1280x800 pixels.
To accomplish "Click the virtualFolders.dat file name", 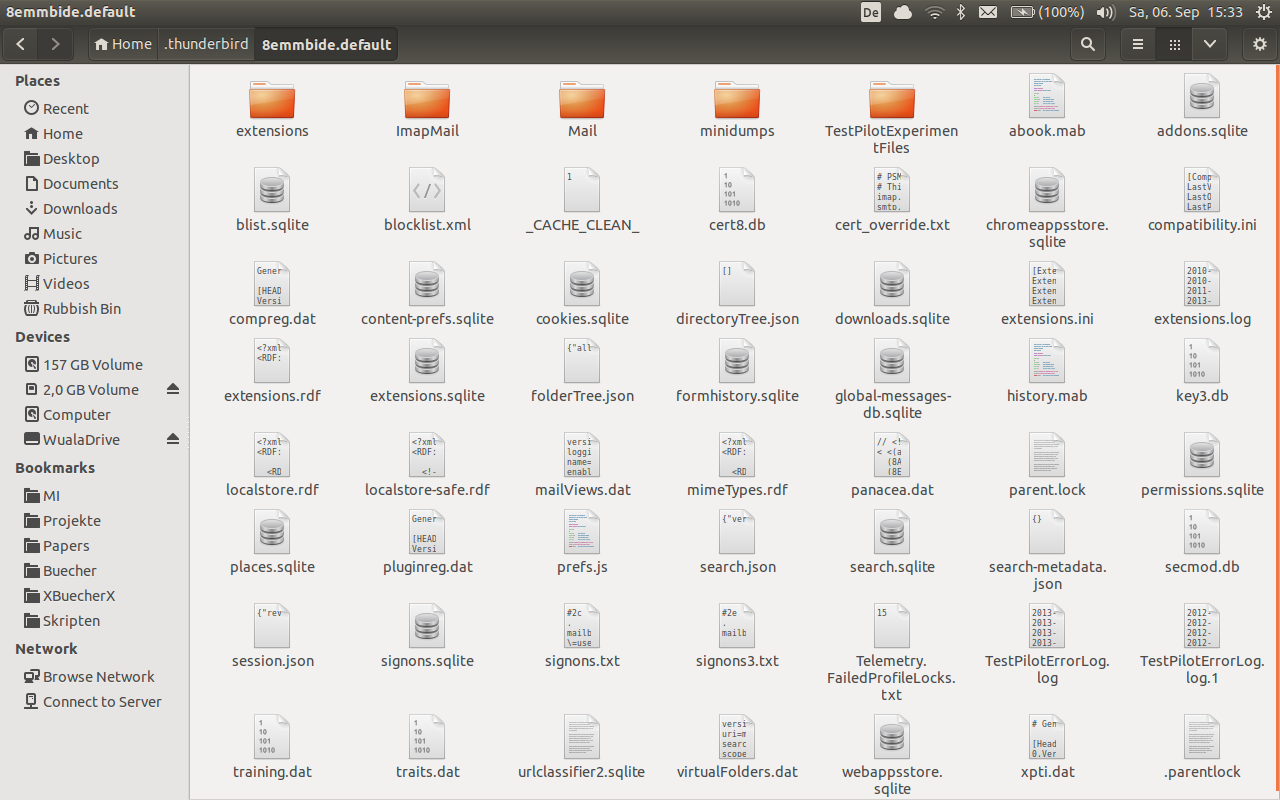I will point(737,772).
